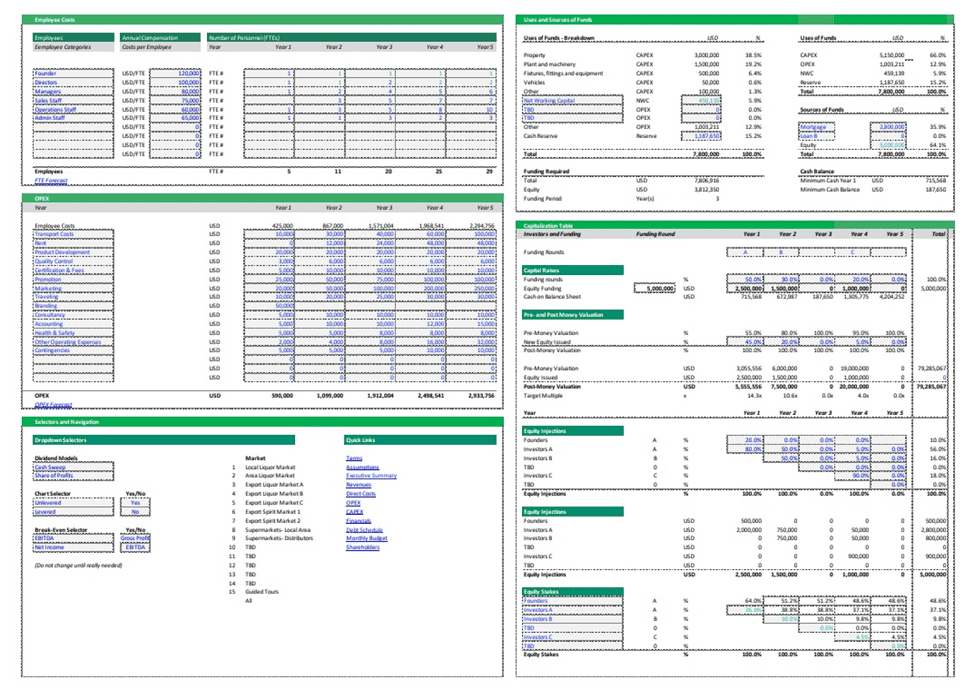Open the Monthly Budget quick link
This screenshot has width=975, height=699.
pyautogui.click(x=366, y=539)
